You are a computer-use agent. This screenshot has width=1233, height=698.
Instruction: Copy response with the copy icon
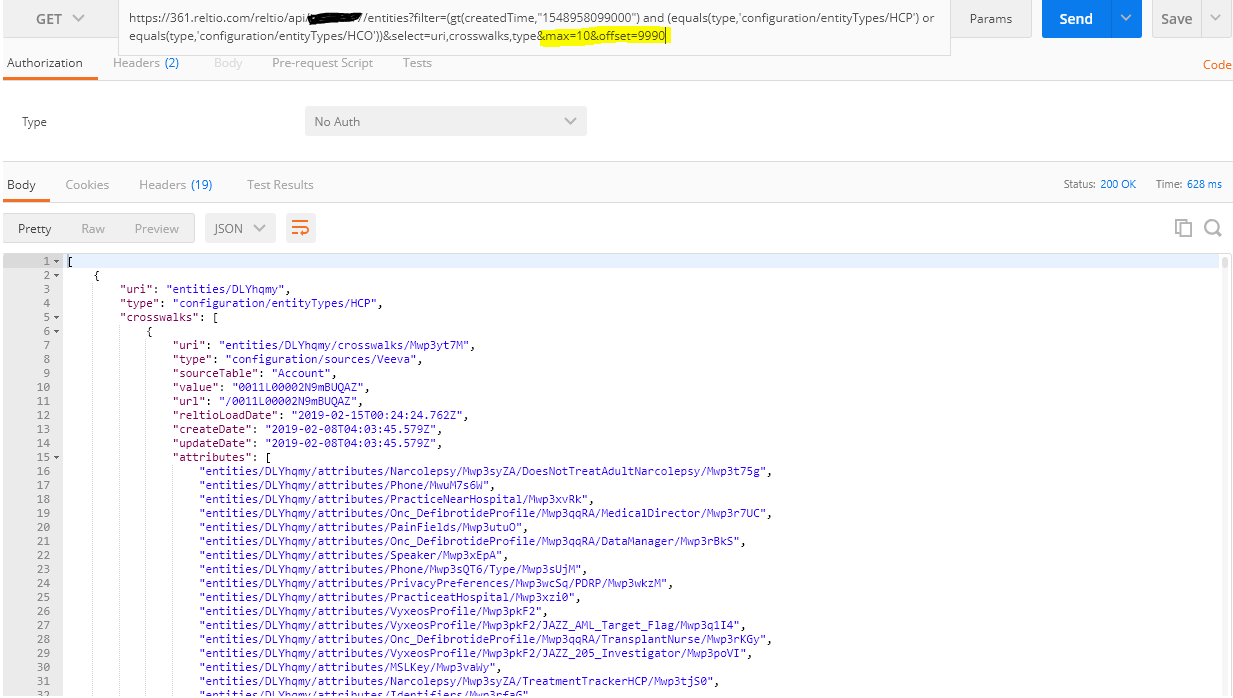(1184, 228)
